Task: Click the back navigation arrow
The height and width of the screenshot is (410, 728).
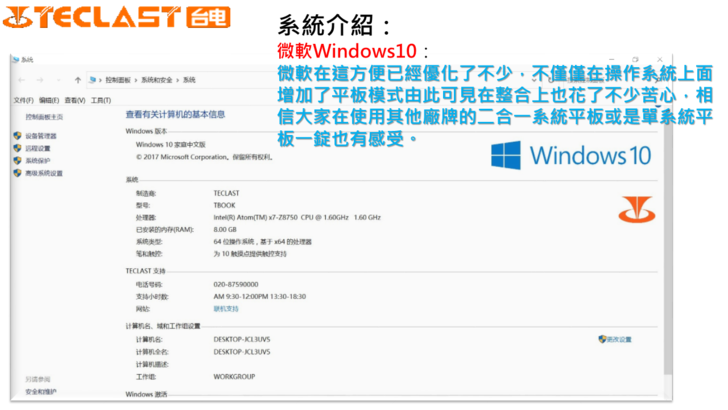Action: pos(21,80)
